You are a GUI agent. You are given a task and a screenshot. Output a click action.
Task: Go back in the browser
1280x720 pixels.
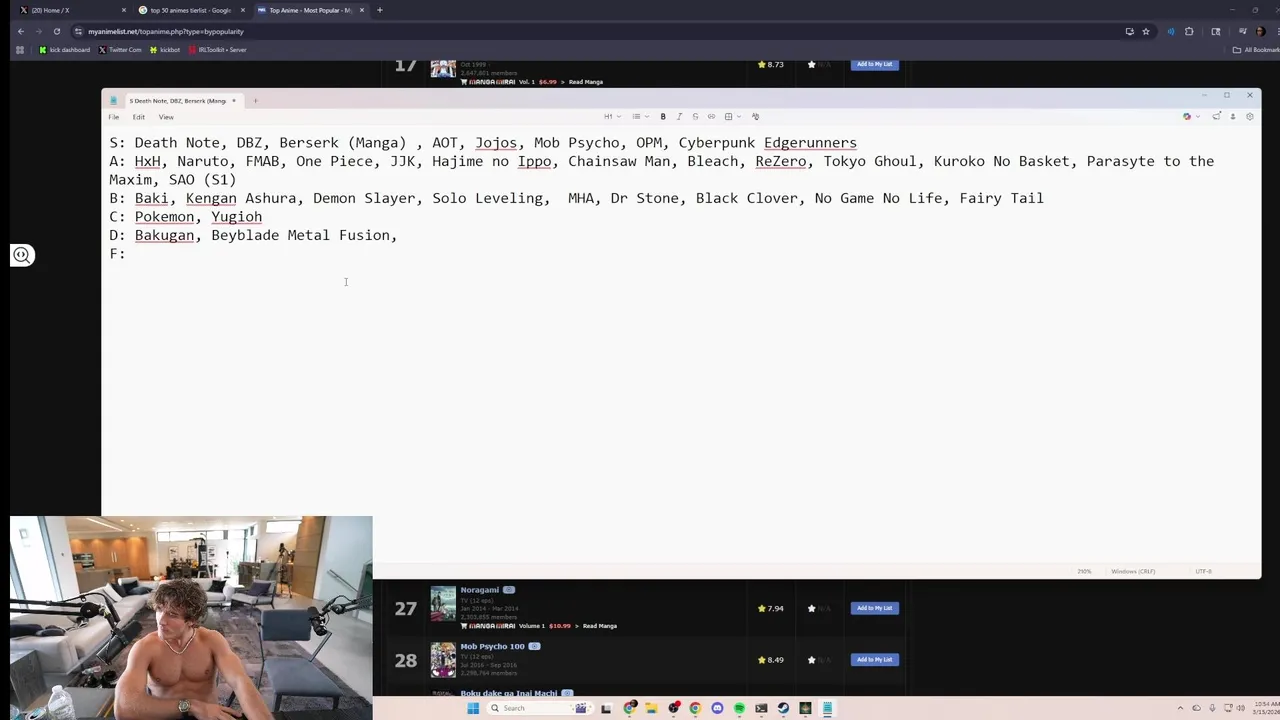pos(20,31)
